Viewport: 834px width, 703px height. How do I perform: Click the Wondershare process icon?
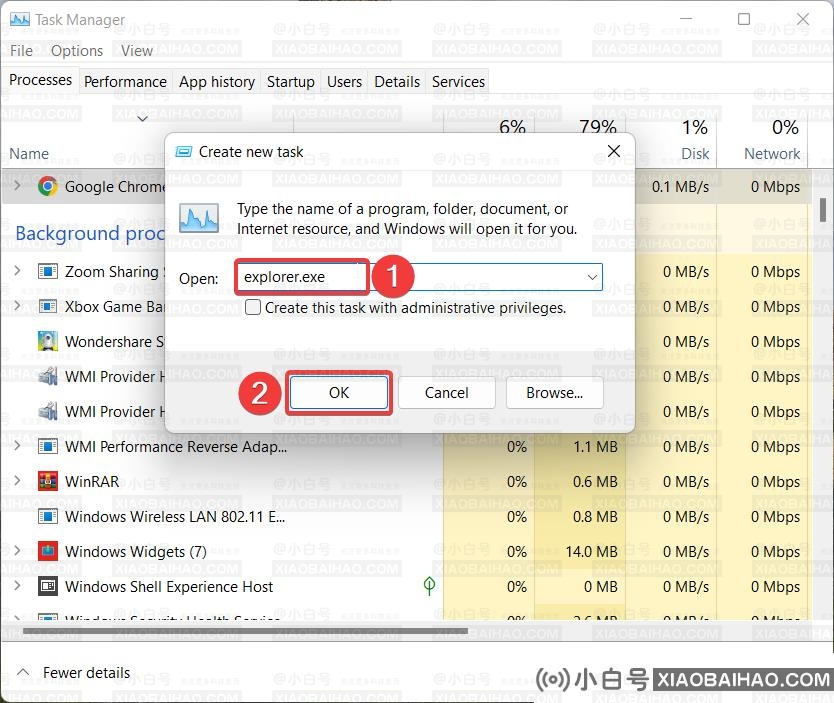click(48, 341)
